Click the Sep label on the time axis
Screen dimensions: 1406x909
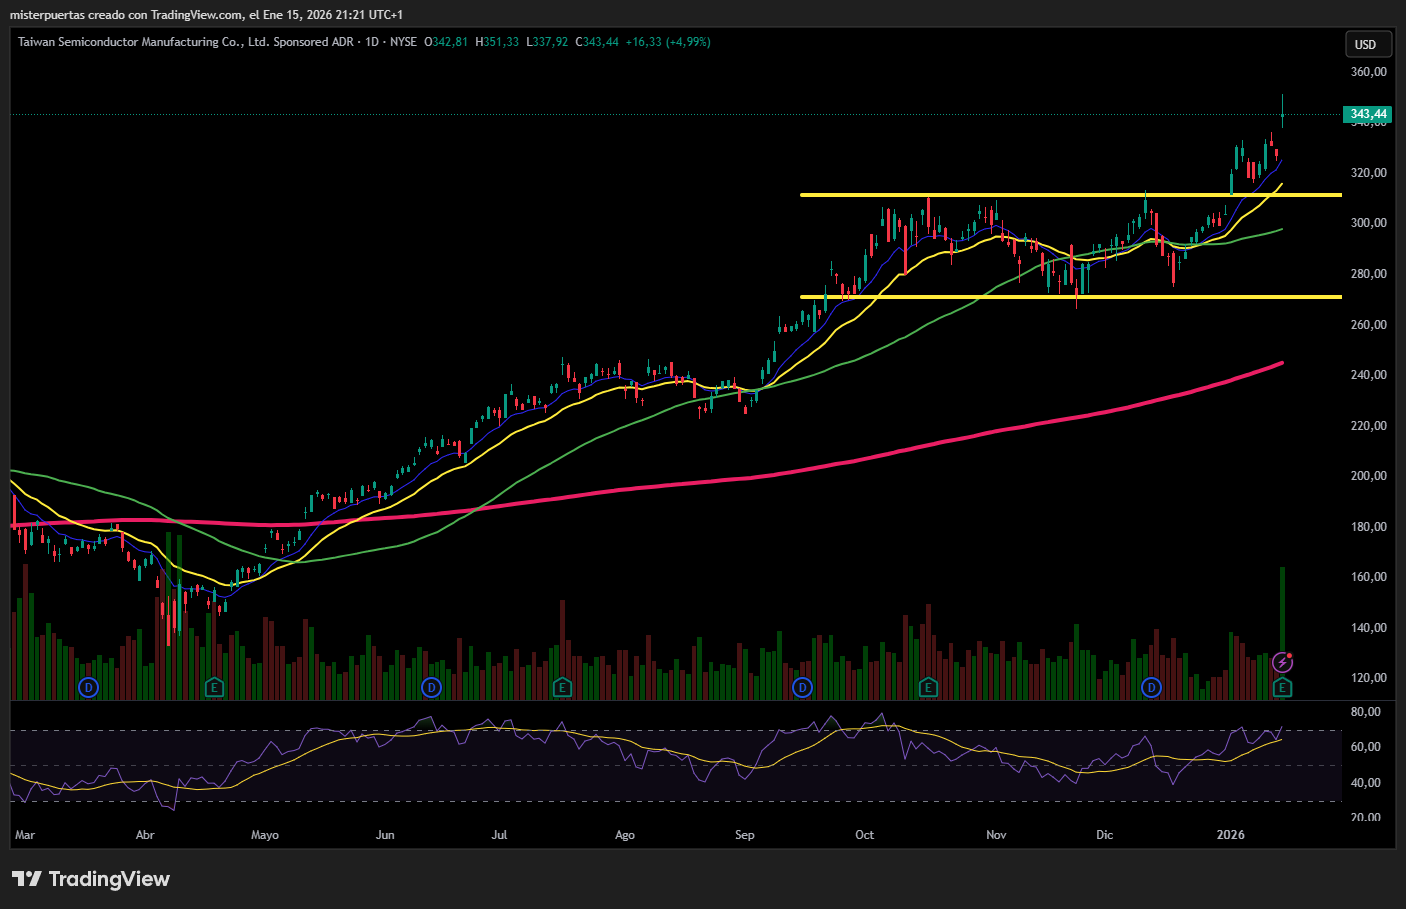[745, 835]
